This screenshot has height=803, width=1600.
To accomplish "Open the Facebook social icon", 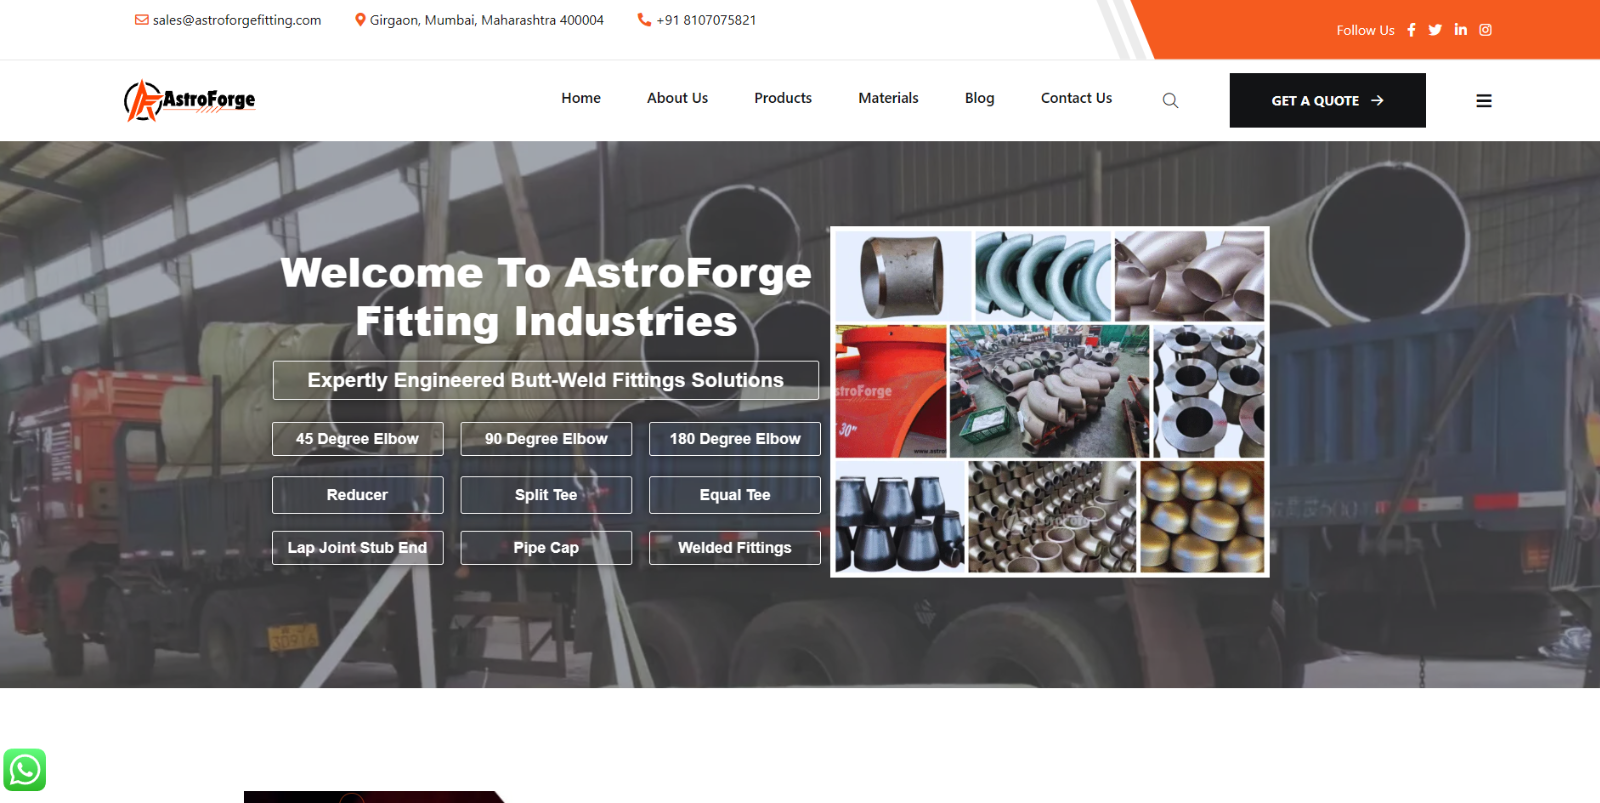I will click(x=1411, y=30).
